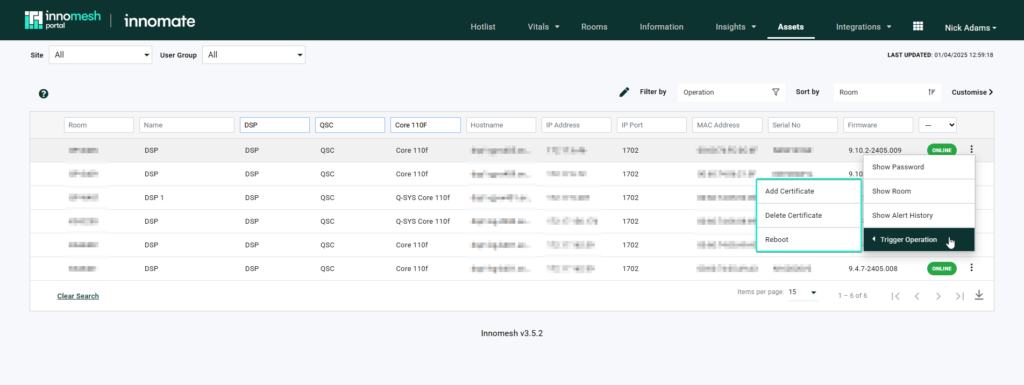
Task: Click the Clear Search link
Action: coord(78,296)
